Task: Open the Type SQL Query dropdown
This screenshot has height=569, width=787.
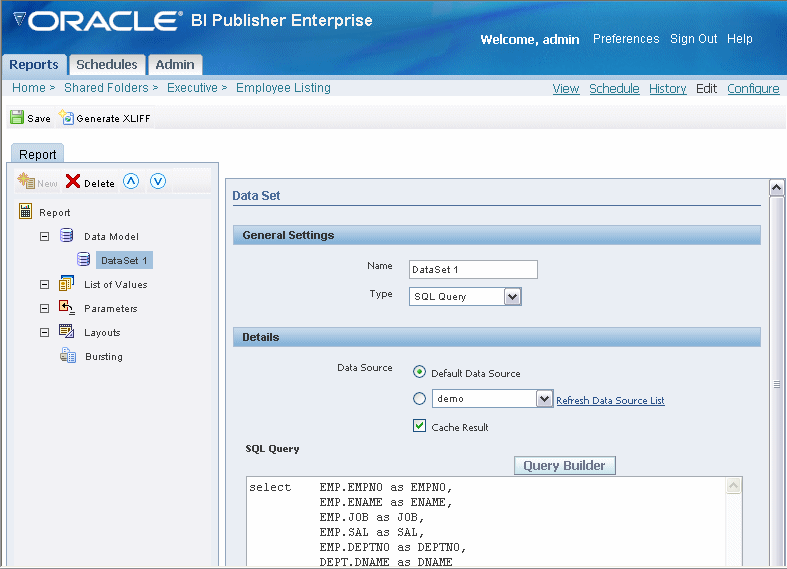Action: click(x=512, y=297)
